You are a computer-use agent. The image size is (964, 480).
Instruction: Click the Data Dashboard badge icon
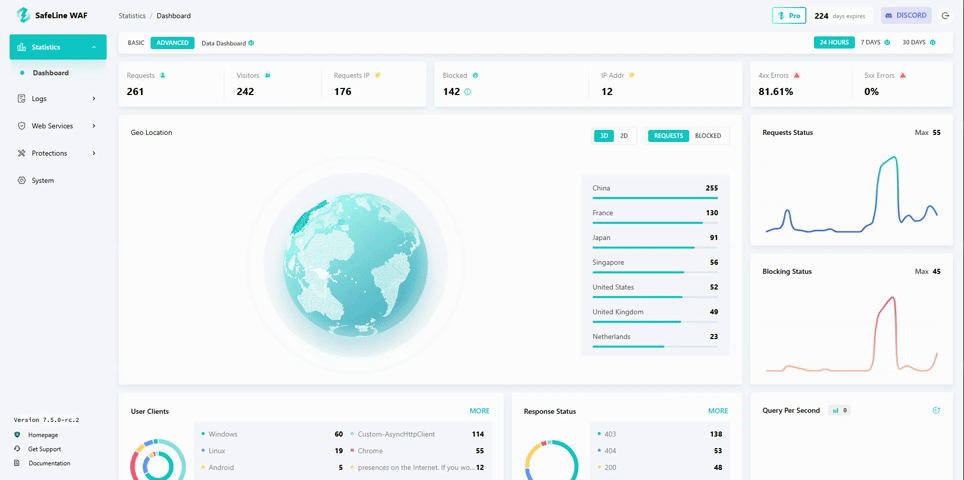click(x=251, y=43)
